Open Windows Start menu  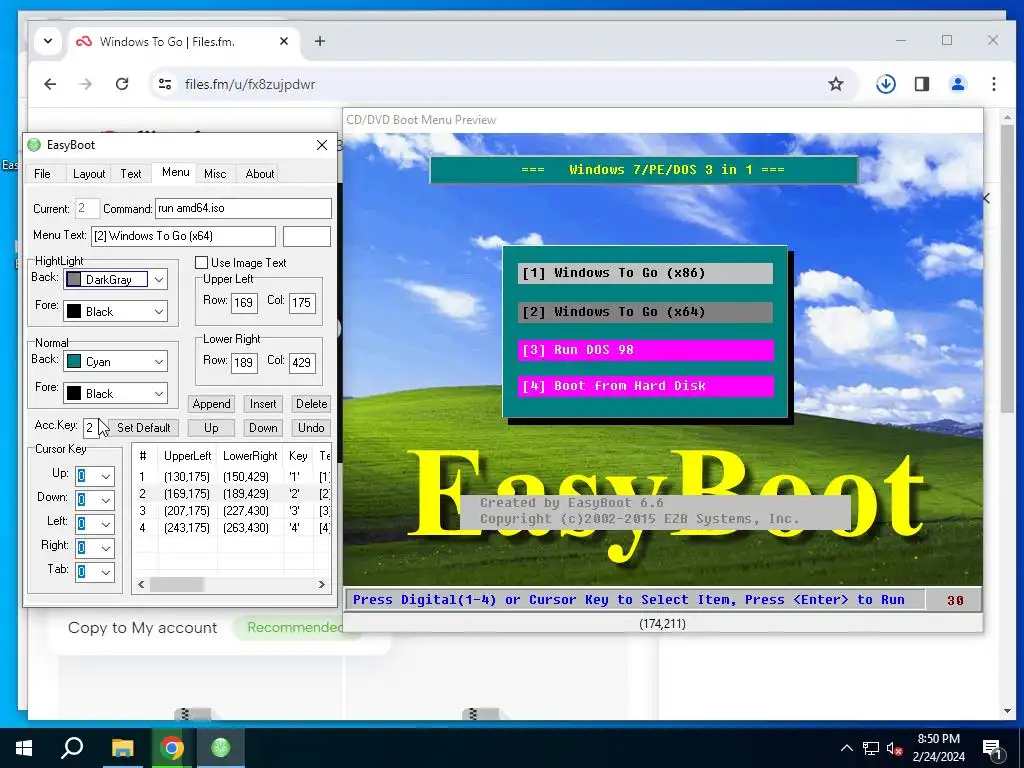coord(24,748)
